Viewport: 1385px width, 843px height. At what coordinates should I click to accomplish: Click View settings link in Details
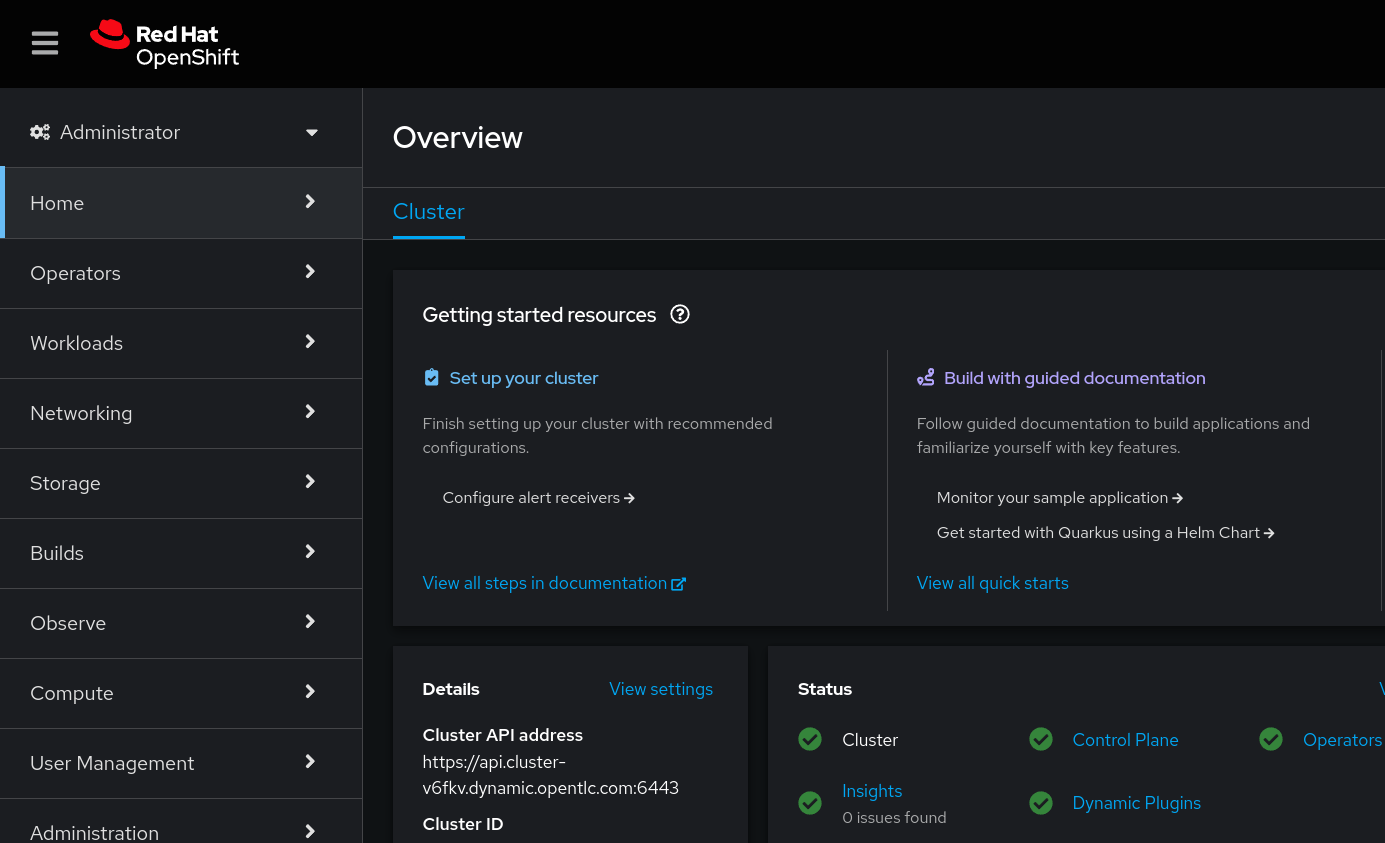[661, 689]
